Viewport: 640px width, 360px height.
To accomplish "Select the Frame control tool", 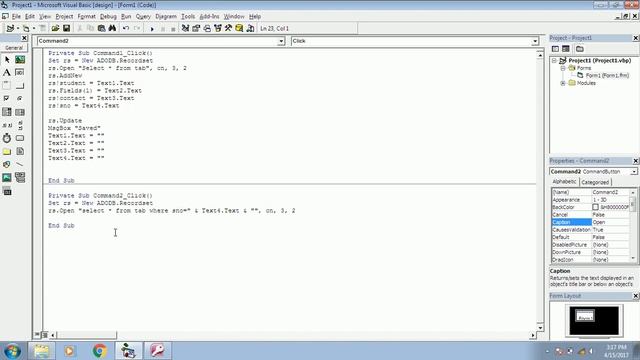I will pos(7,86).
